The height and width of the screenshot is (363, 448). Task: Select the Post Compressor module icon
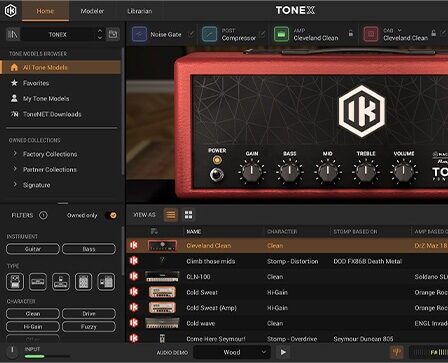pyautogui.click(x=209, y=34)
